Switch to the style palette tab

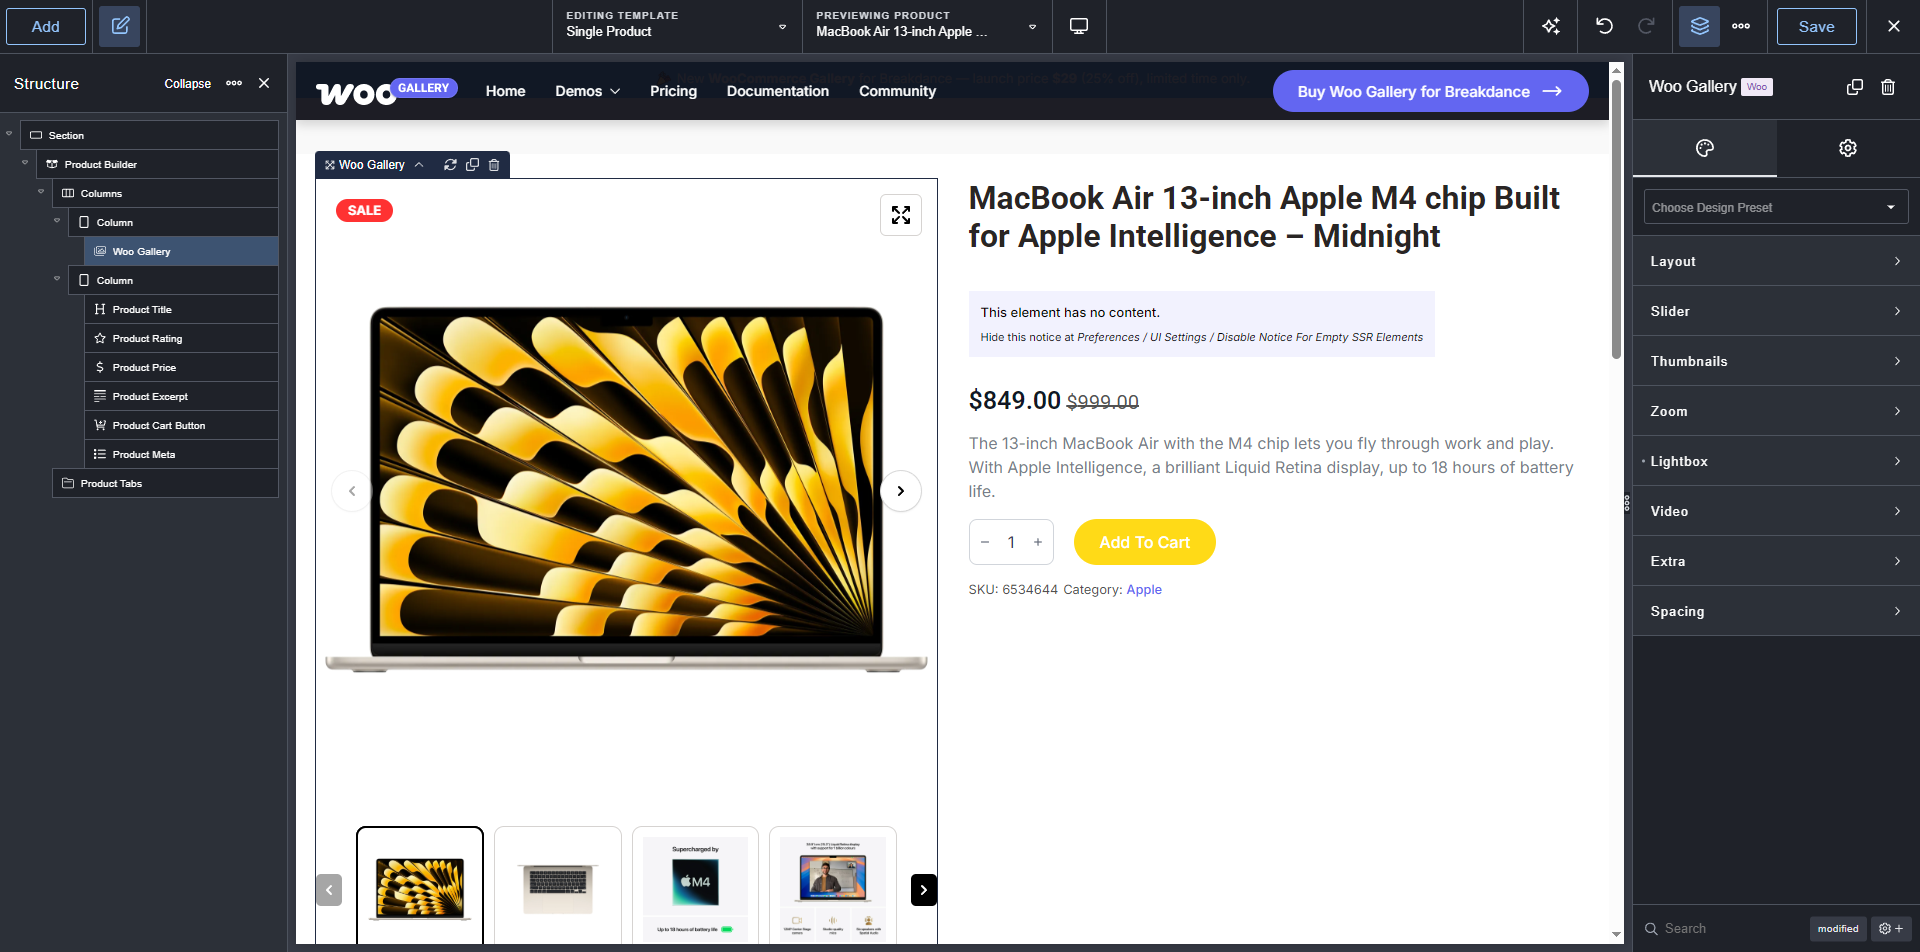(1705, 148)
